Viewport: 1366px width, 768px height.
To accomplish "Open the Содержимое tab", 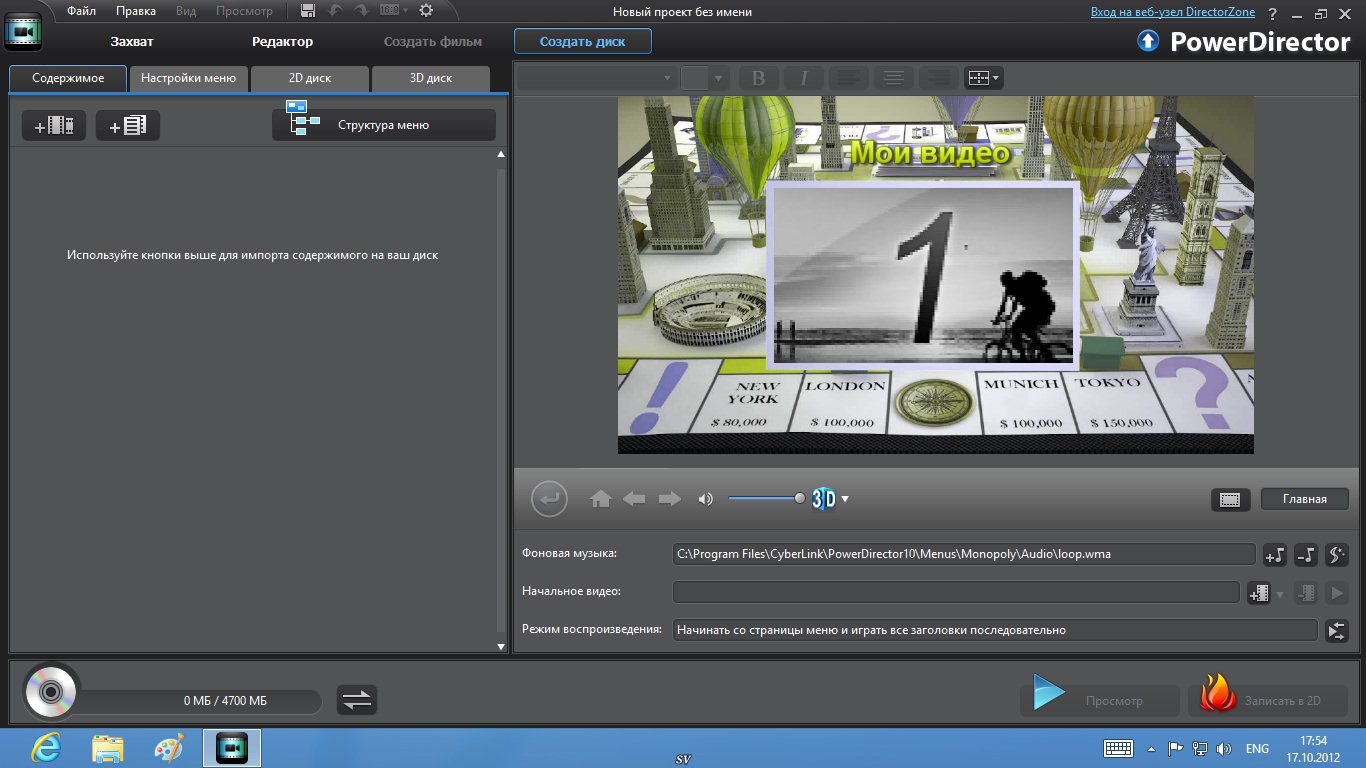I will click(x=68, y=78).
